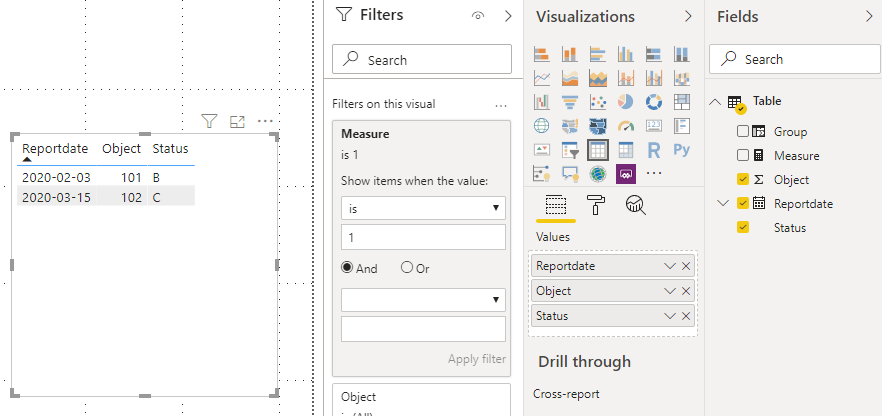
Task: Select the Ribbon chart visual
Action: (x=682, y=78)
